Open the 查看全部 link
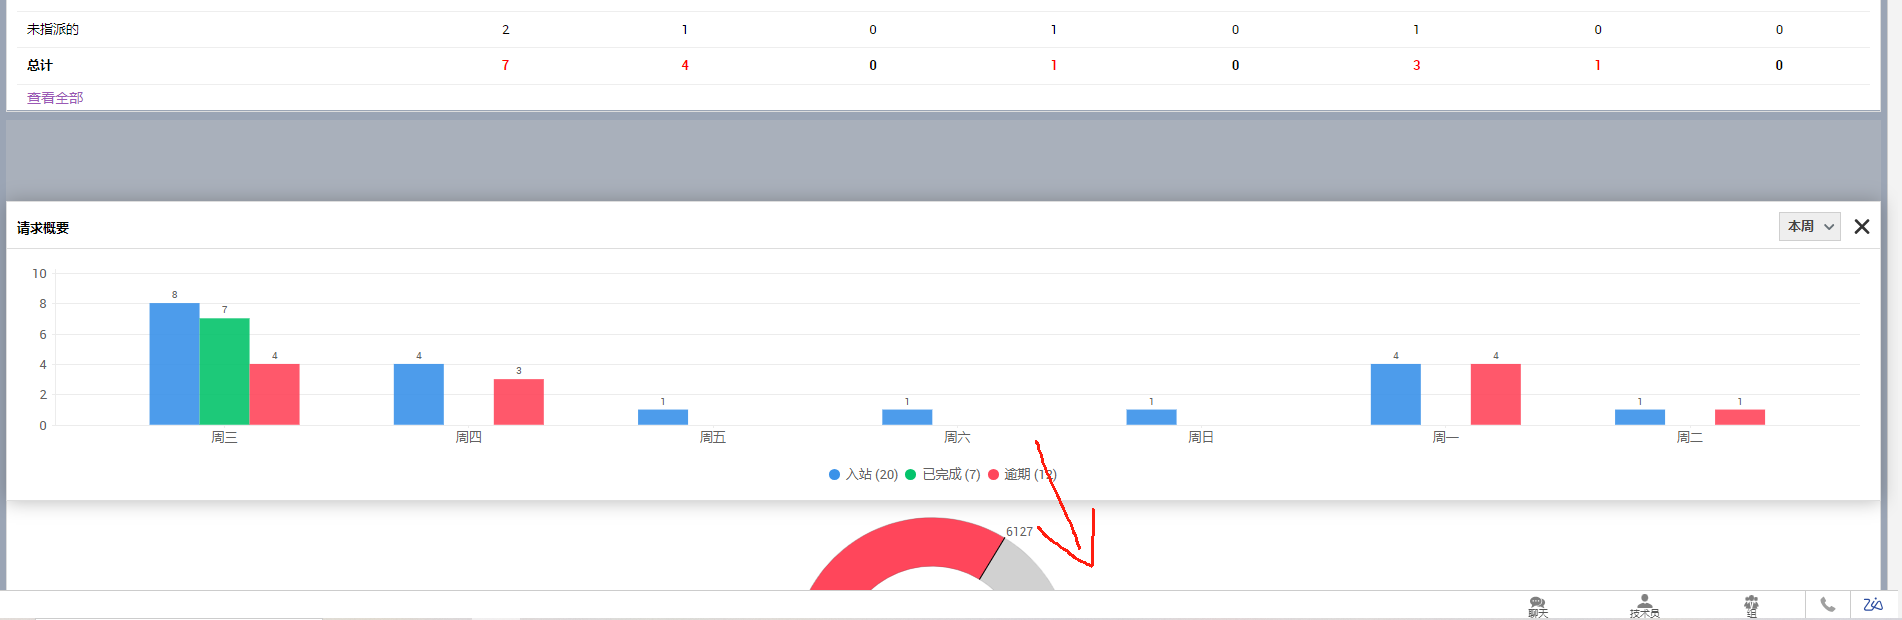 [55, 98]
